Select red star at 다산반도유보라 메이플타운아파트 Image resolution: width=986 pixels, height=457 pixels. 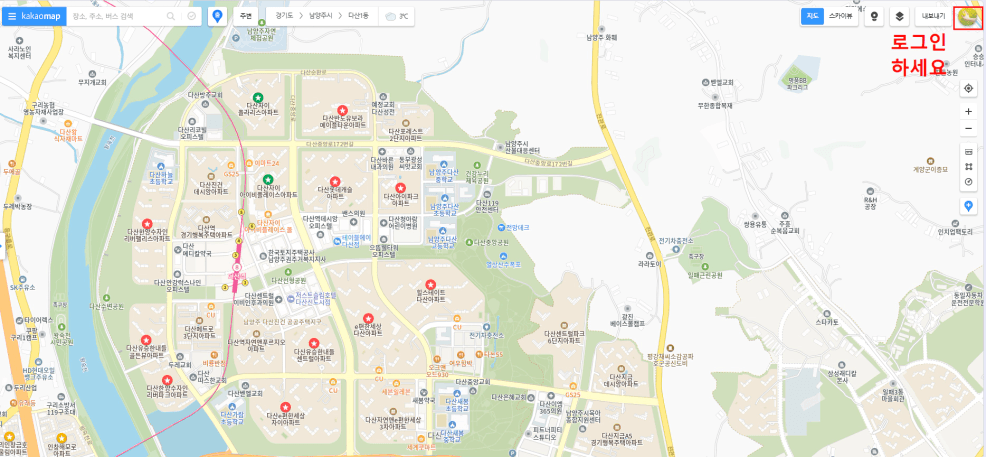[x=343, y=109]
